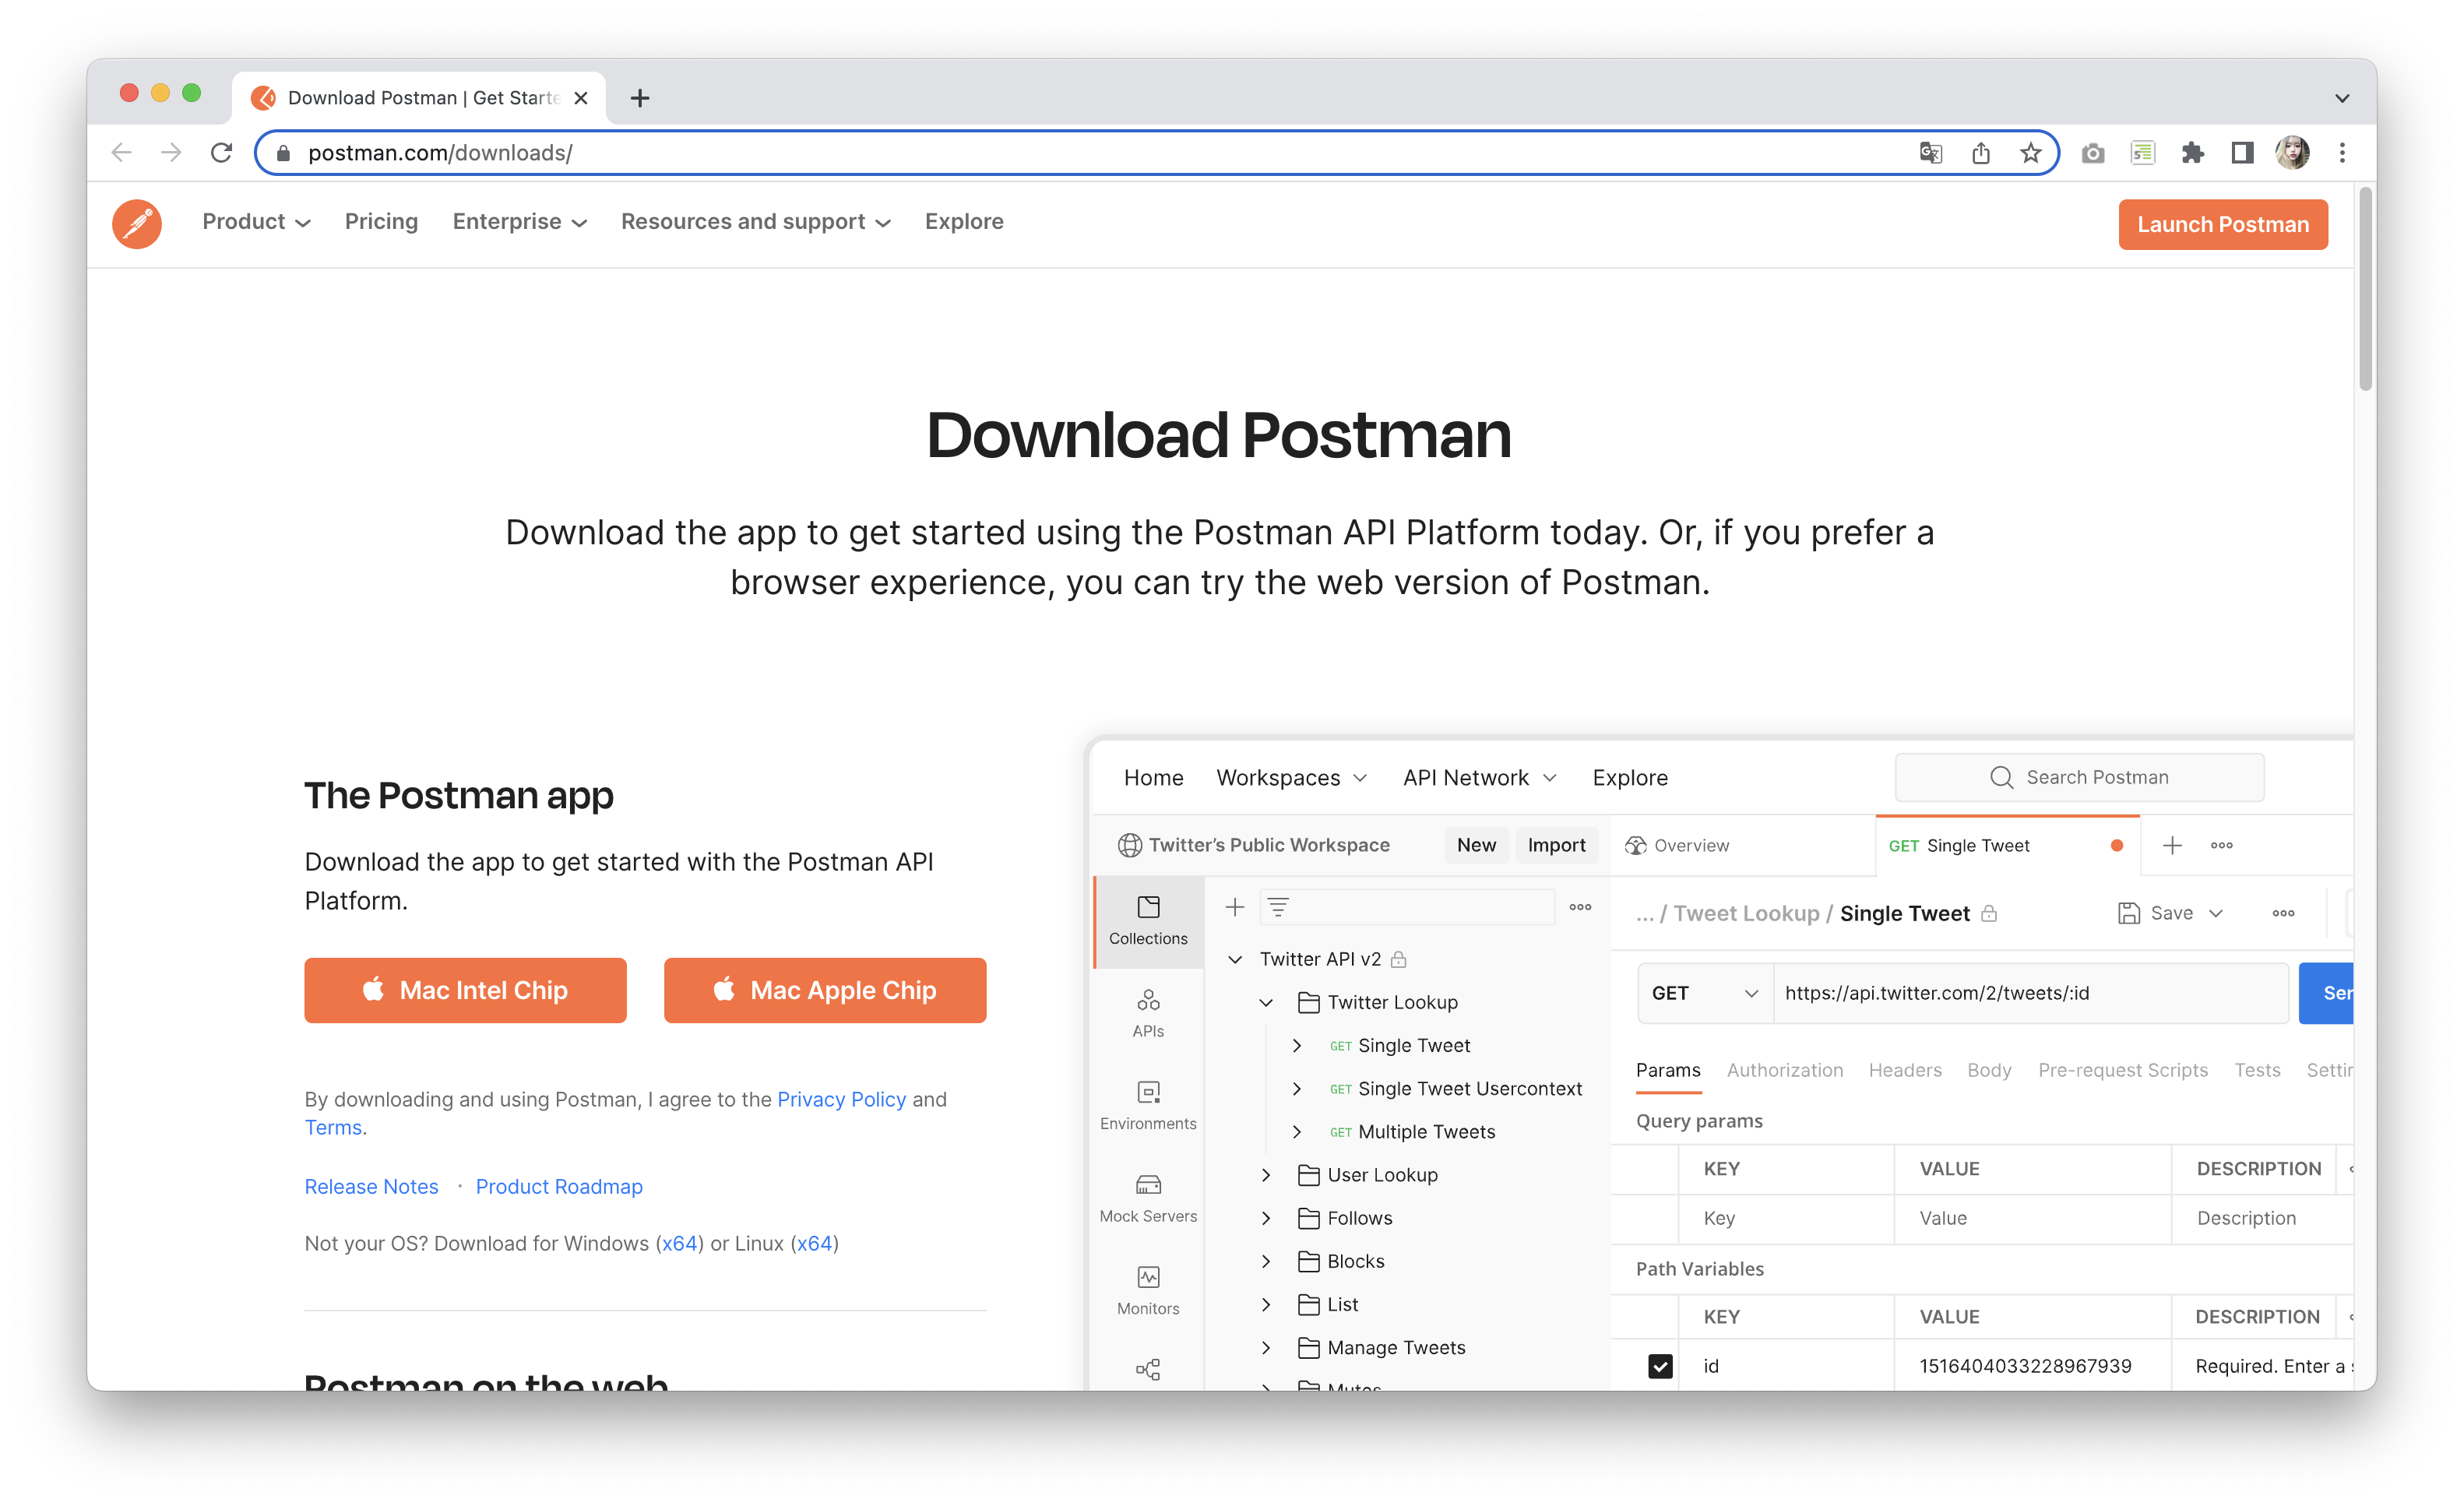Screen dimensions: 2464x1506
Task: Open the Privacy Policy link
Action: [841, 1099]
